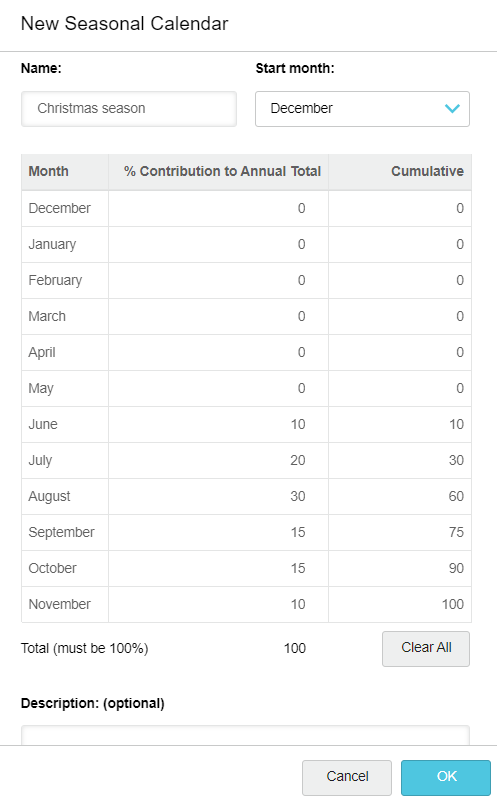Edit October's contribution value of 15
The height and width of the screenshot is (804, 497).
pos(218,568)
